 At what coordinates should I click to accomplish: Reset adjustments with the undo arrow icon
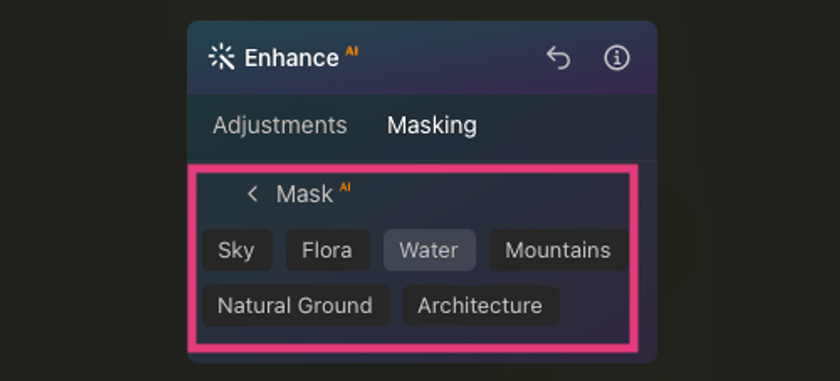[558, 57]
